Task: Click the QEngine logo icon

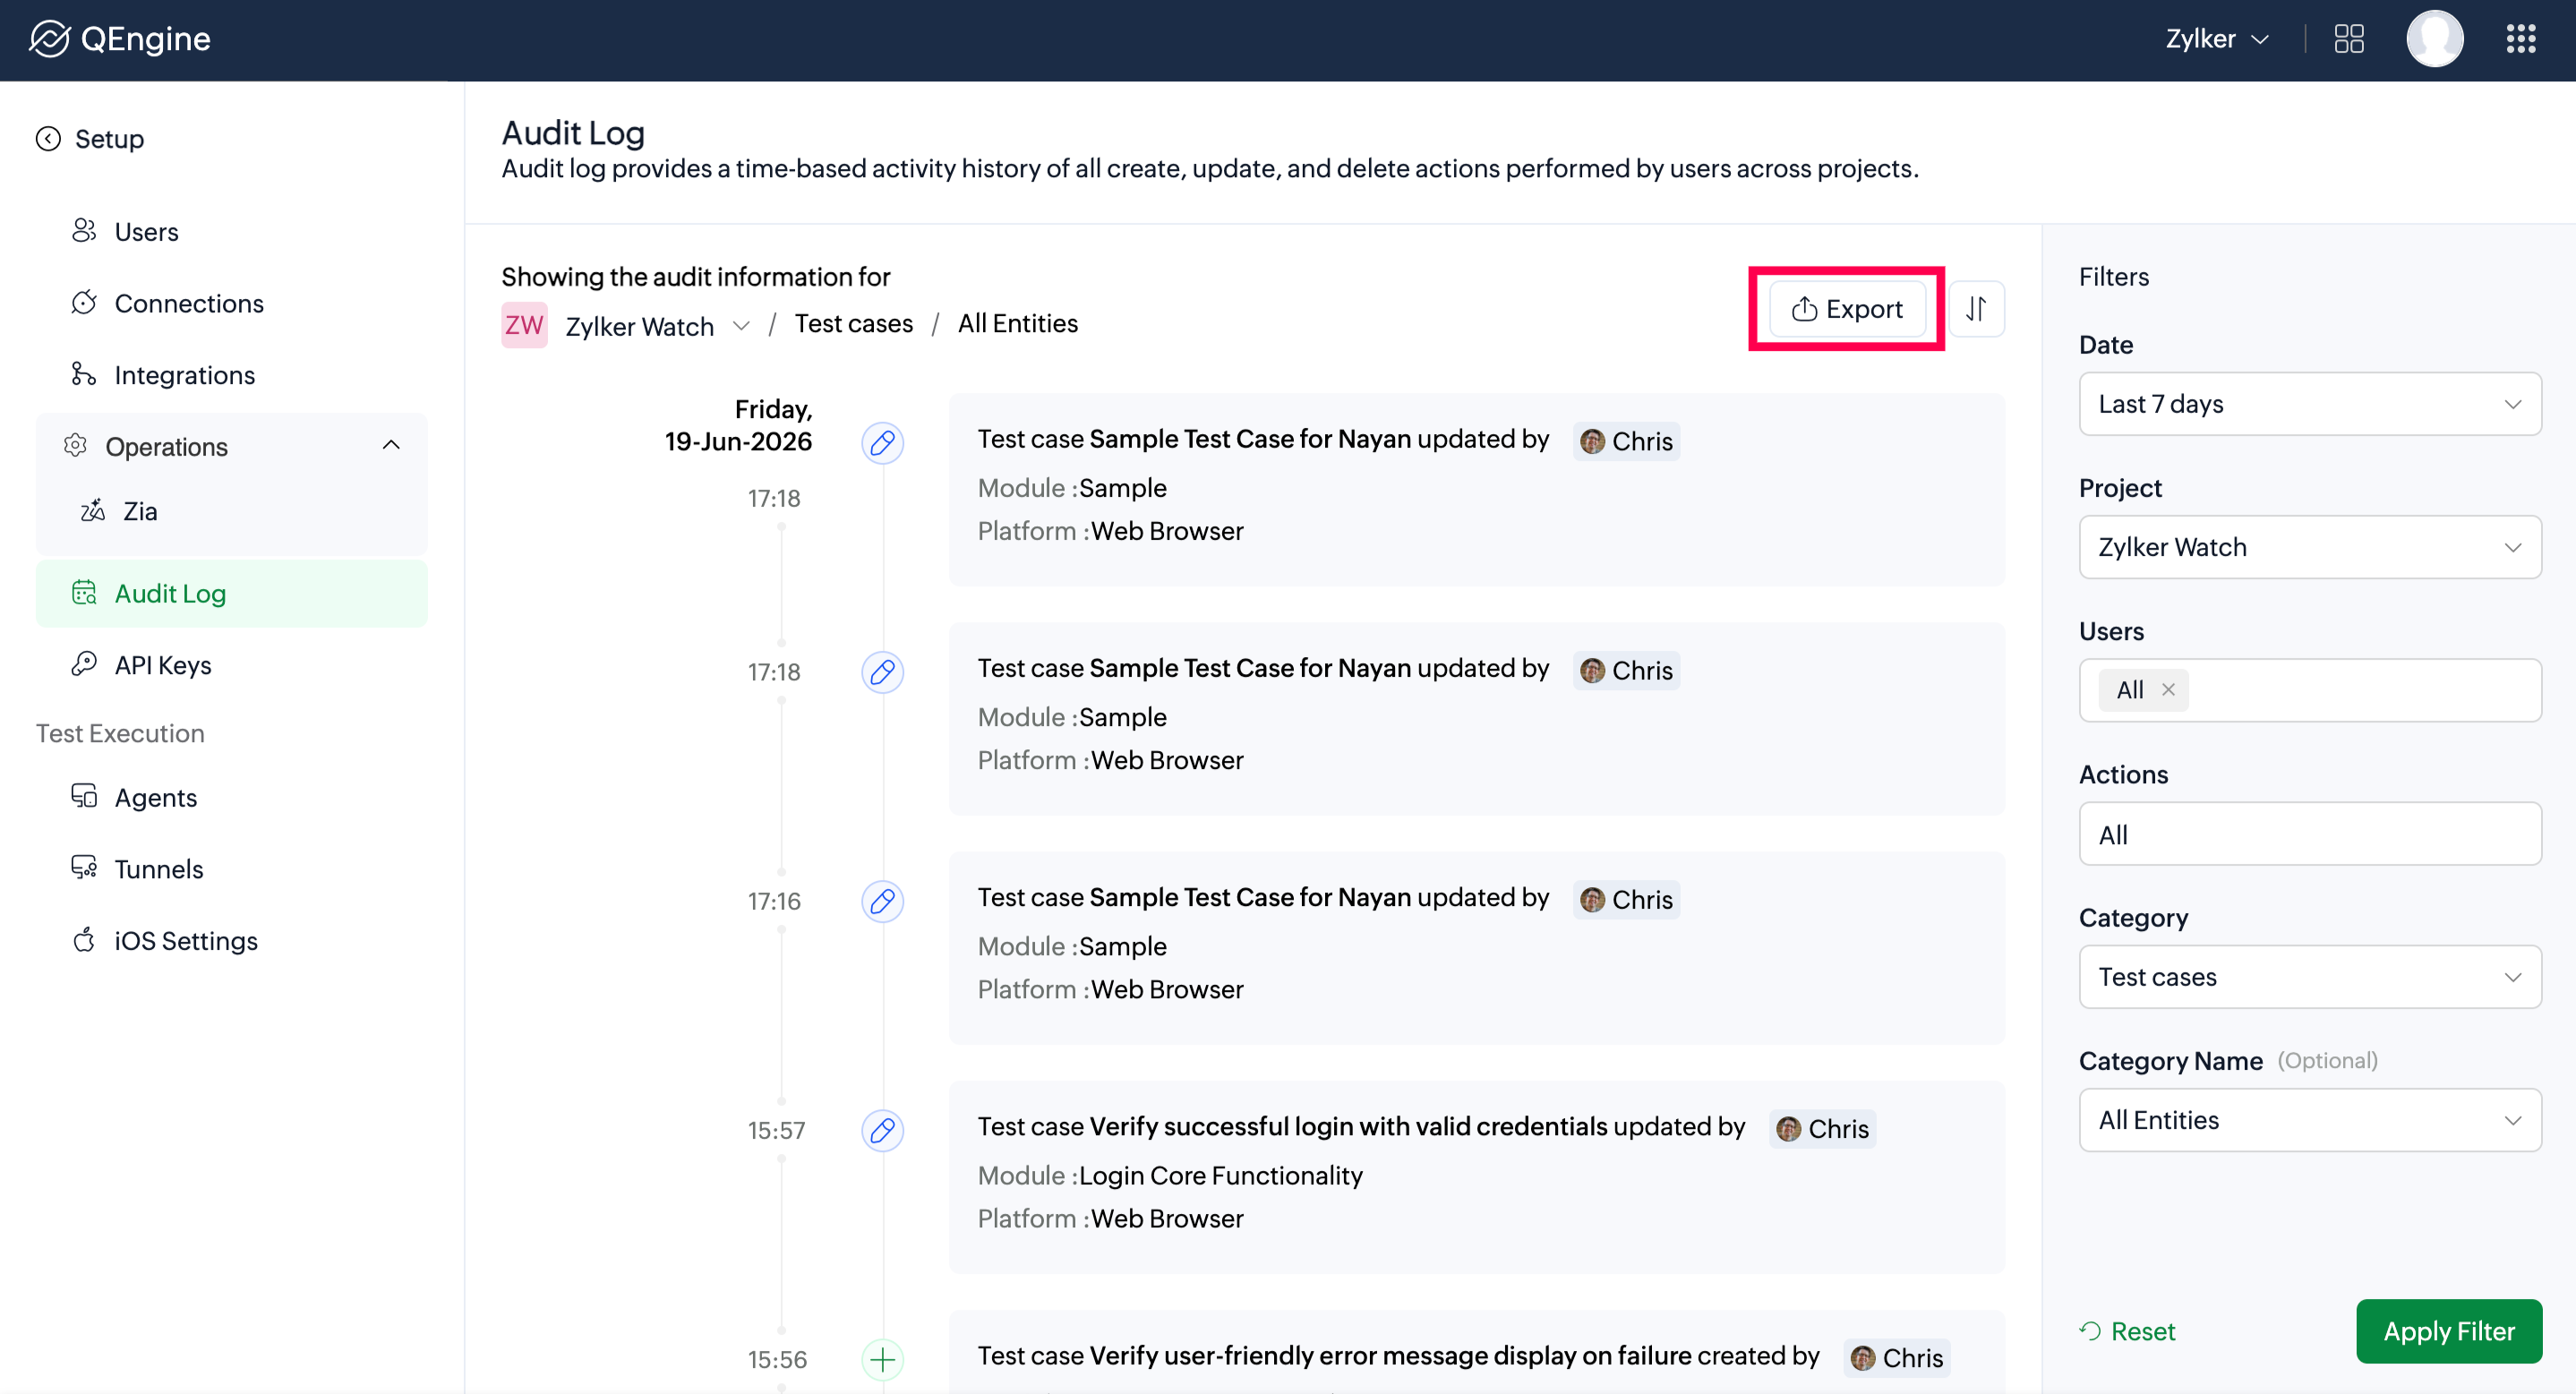Action: [x=49, y=39]
